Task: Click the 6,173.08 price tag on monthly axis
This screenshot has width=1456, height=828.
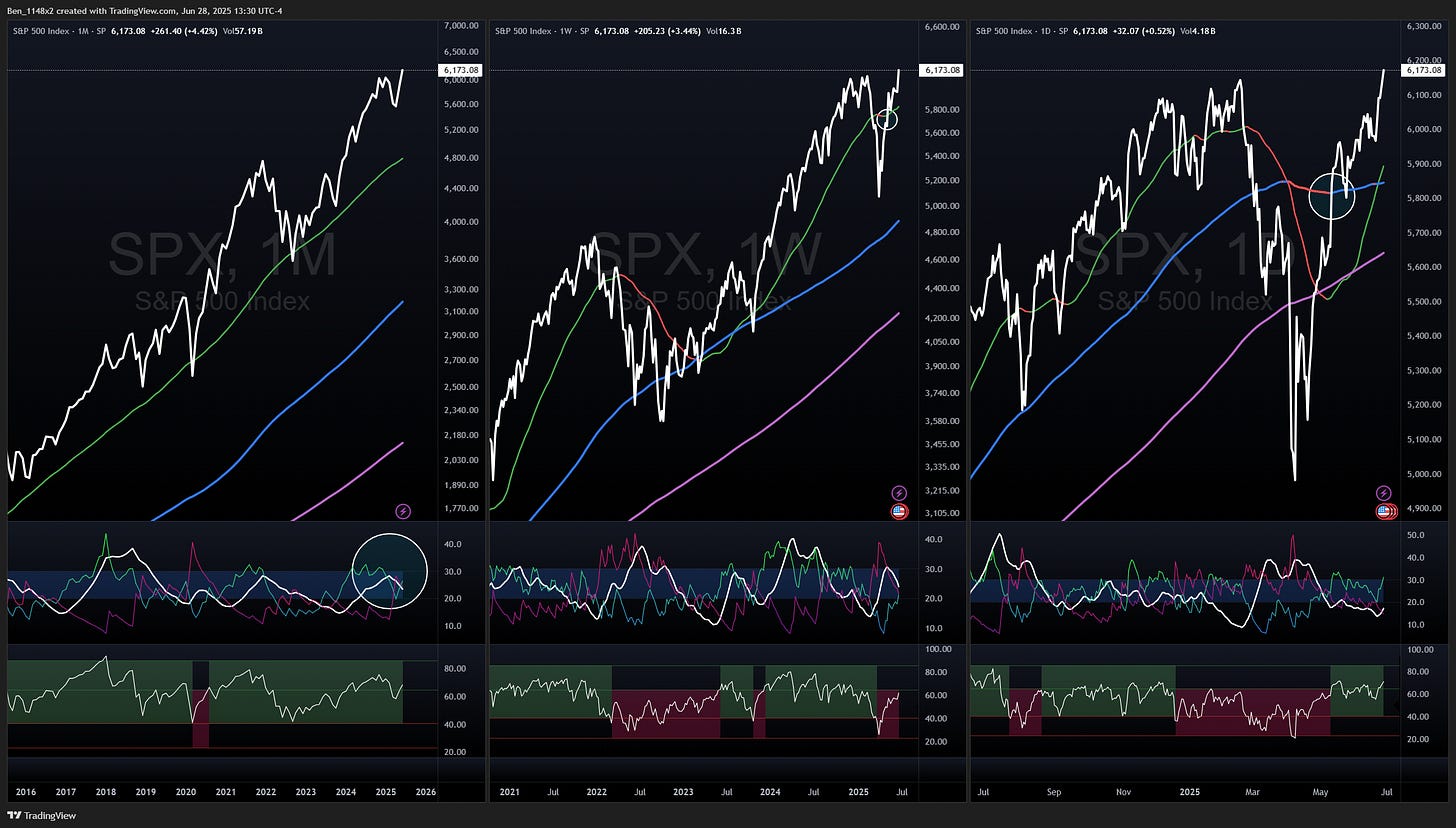Action: point(459,70)
